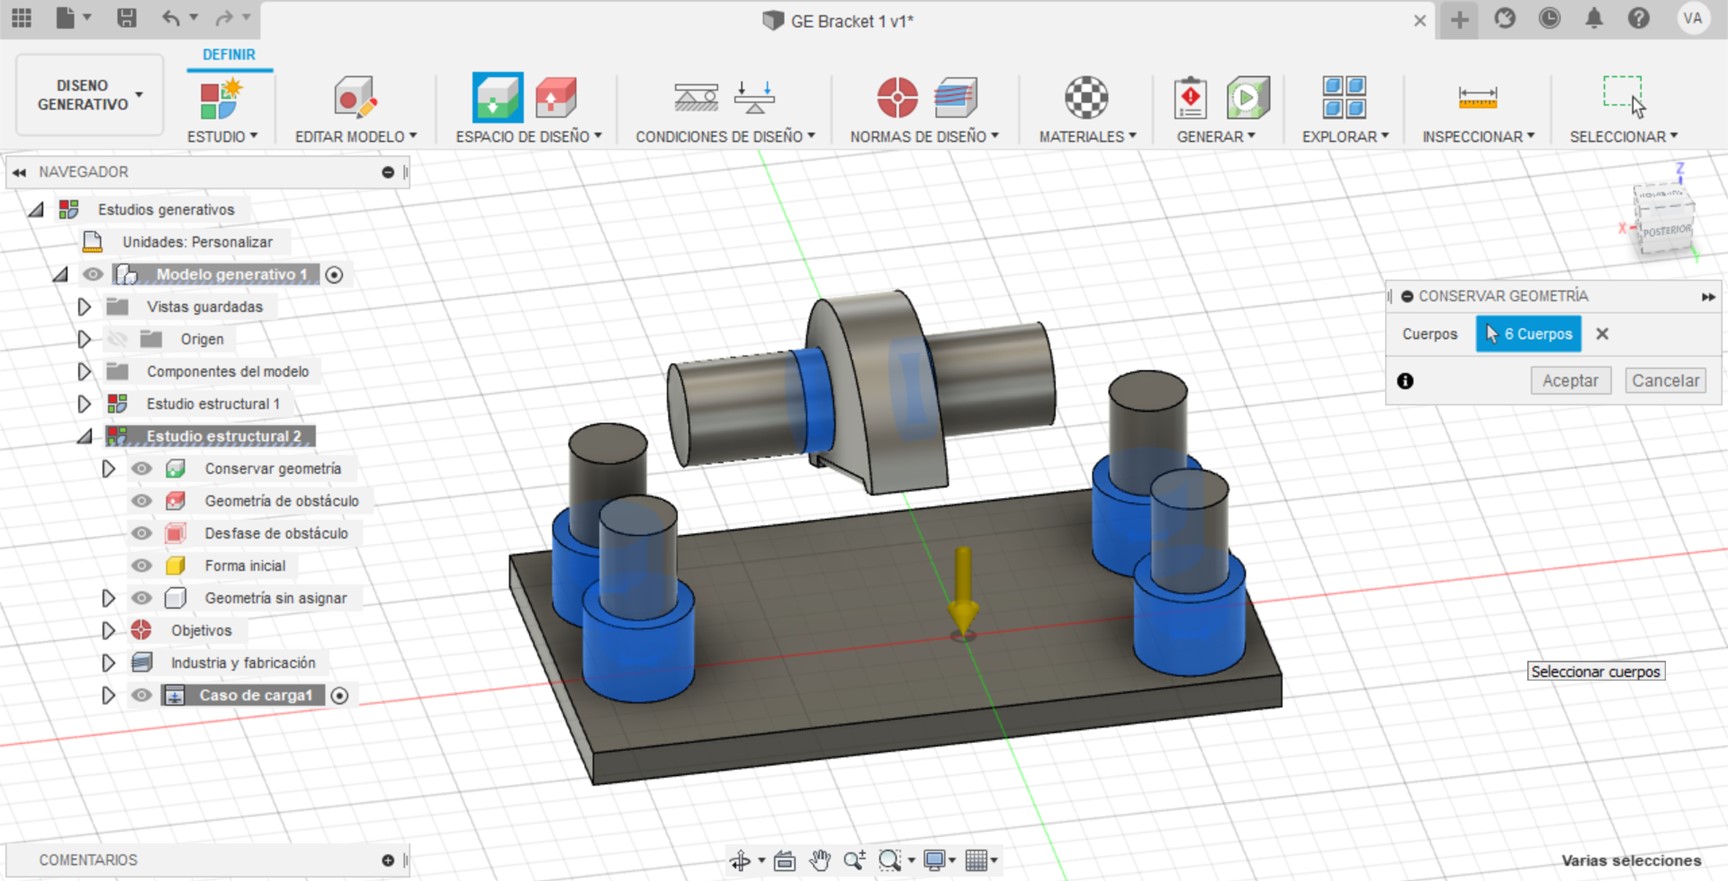Image resolution: width=1728 pixels, height=881 pixels.
Task: Toggle eye for Geometría de obstáculo
Action: (x=142, y=501)
